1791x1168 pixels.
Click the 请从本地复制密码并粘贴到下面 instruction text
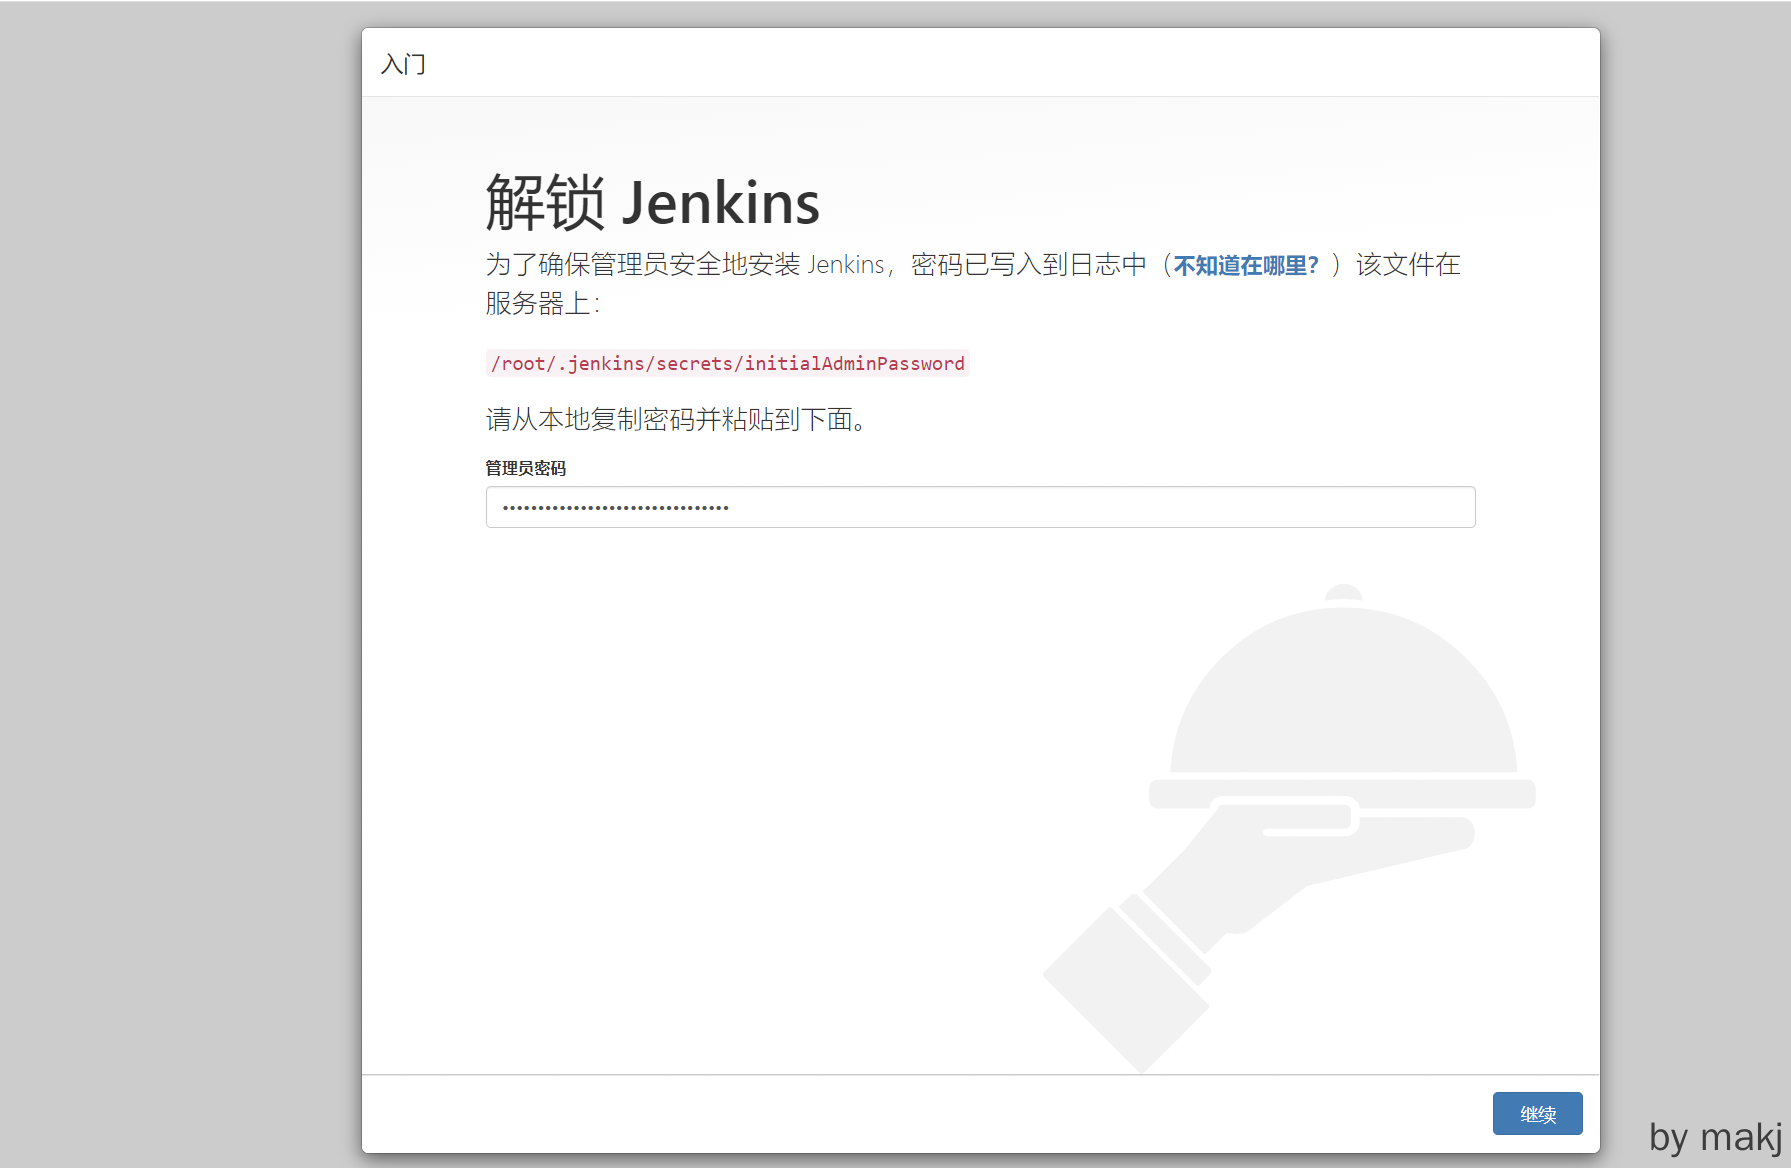[676, 420]
